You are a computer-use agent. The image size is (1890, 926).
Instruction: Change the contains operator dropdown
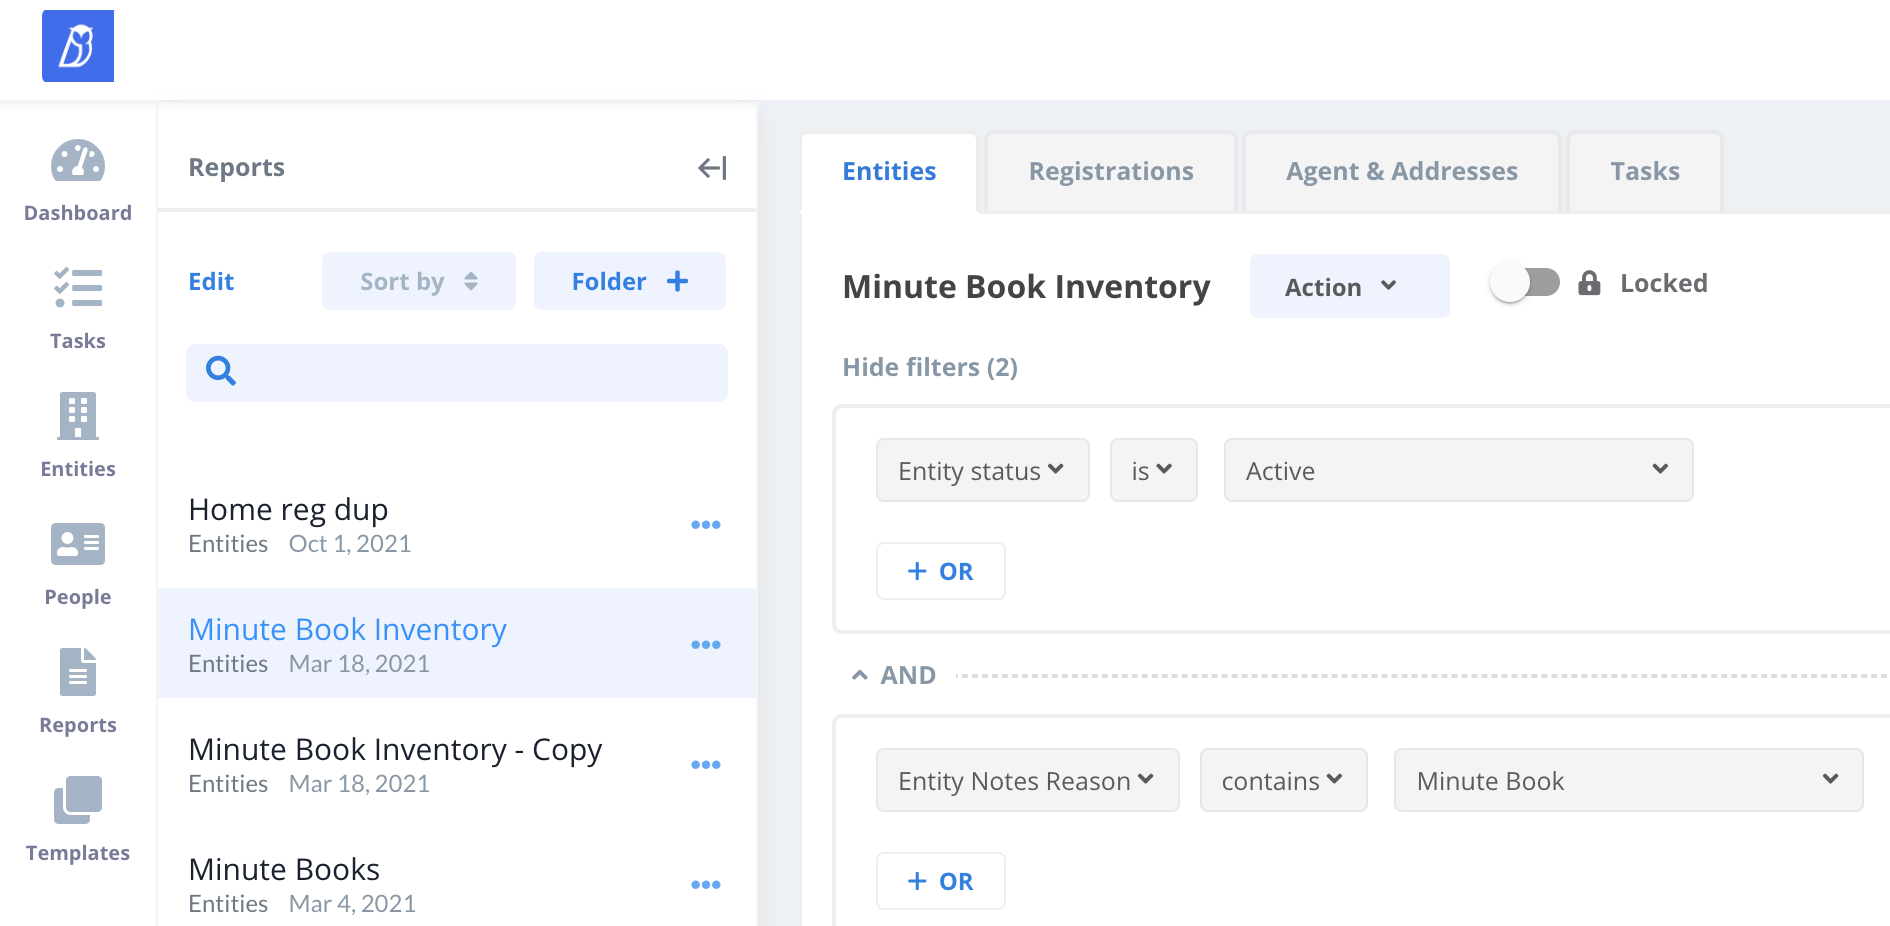point(1283,780)
